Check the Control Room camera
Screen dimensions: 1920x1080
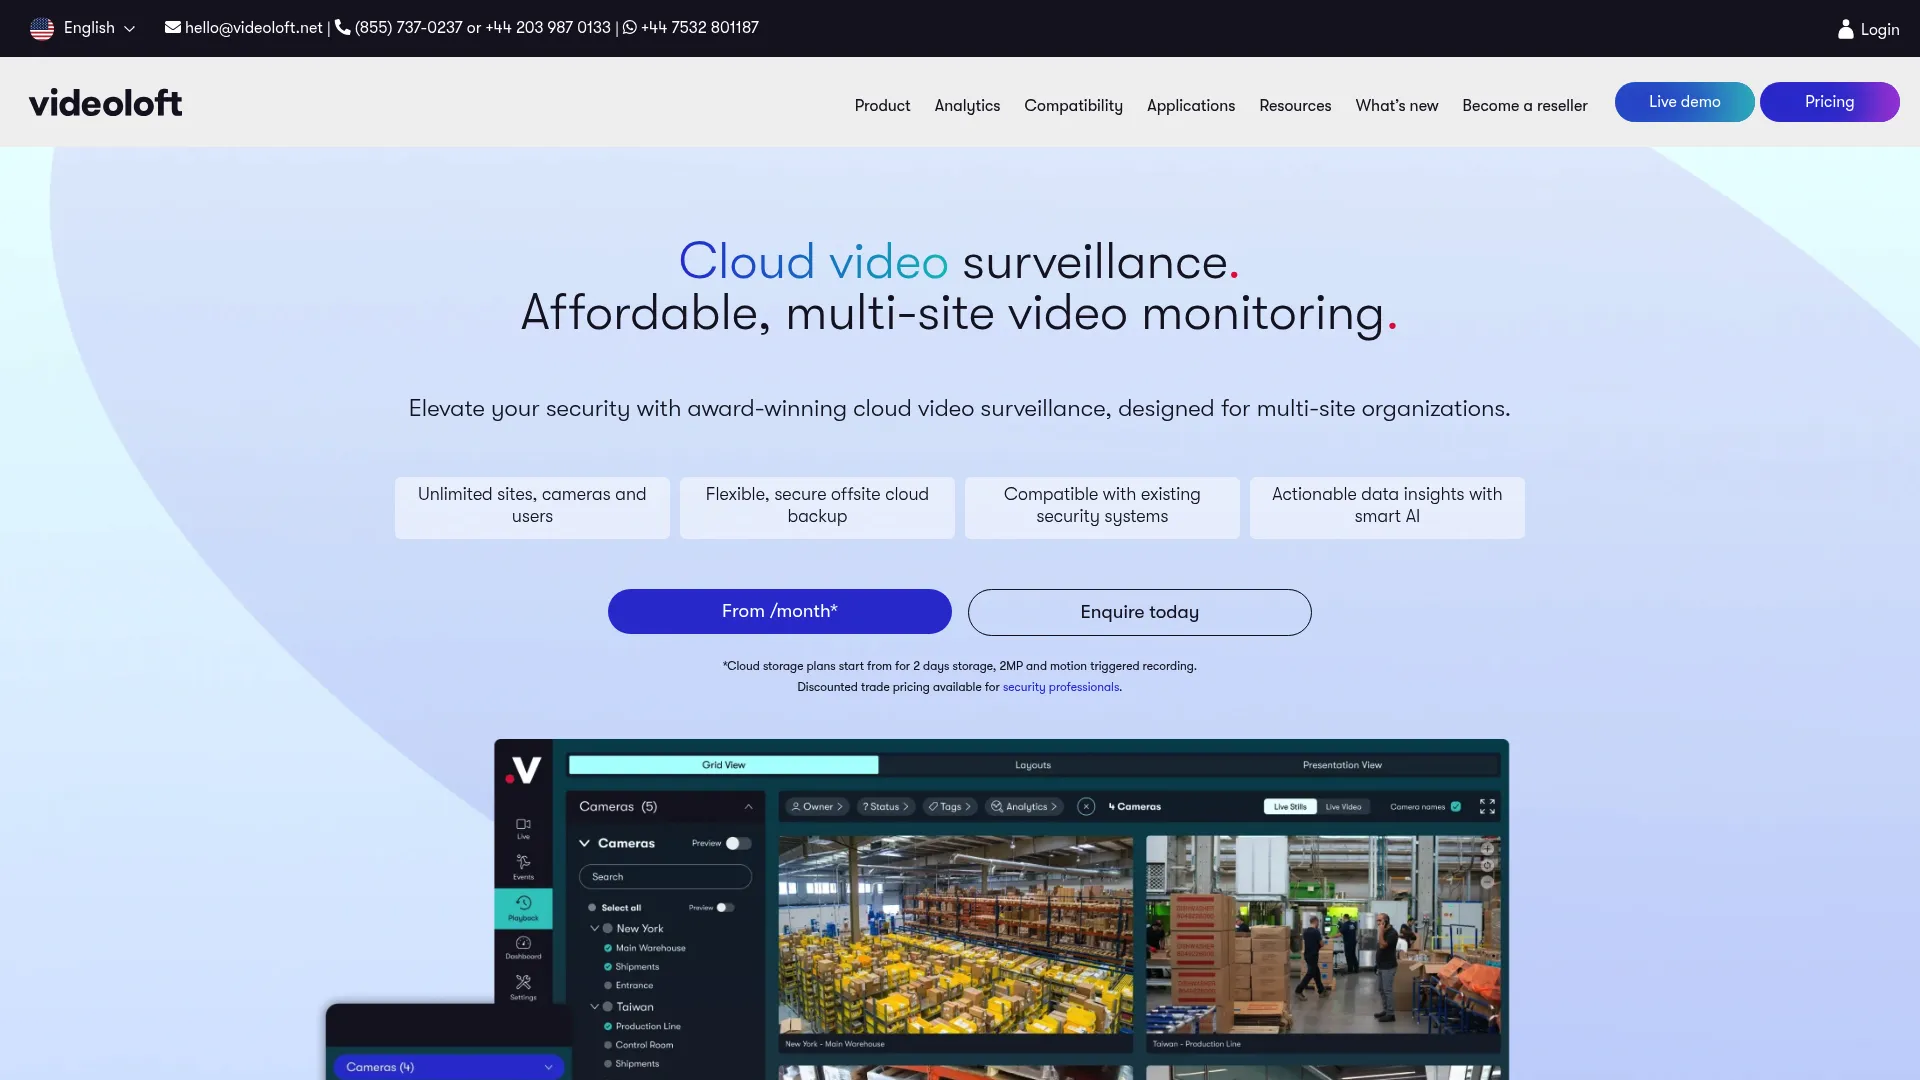point(608,1045)
